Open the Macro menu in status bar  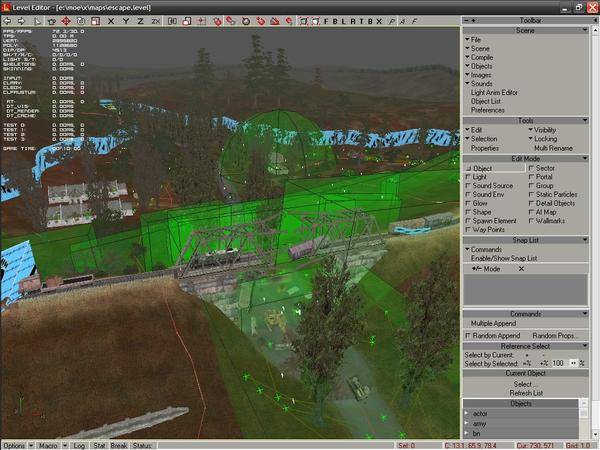46,444
